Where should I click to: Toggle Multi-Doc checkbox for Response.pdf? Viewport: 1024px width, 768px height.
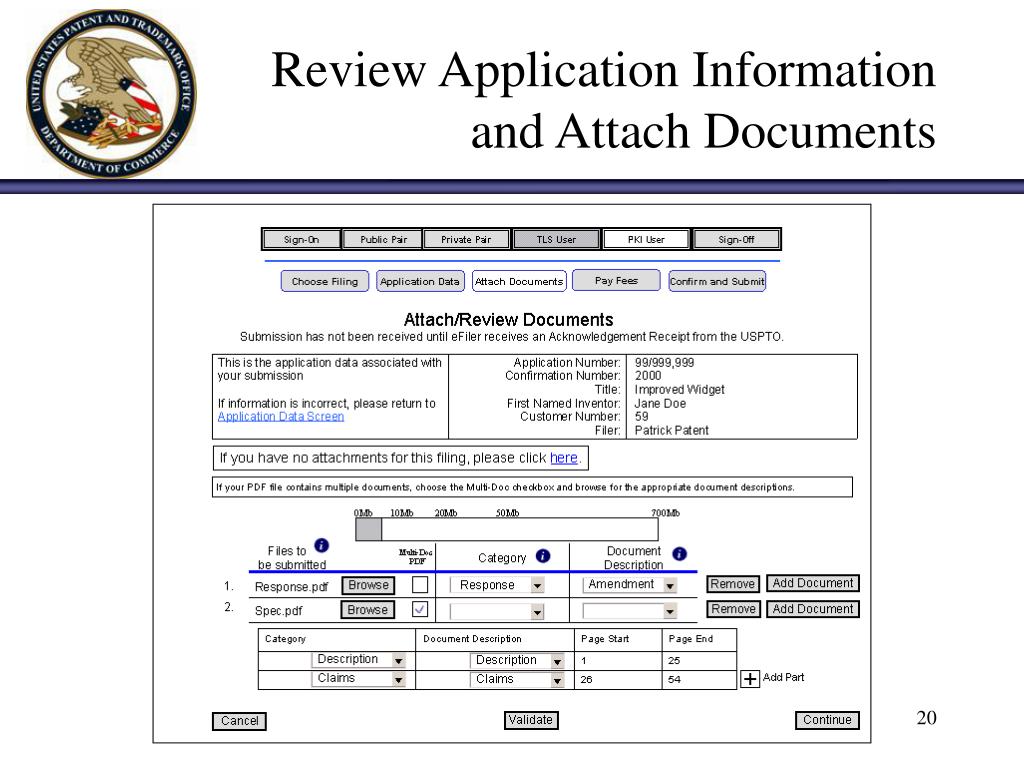click(x=420, y=584)
